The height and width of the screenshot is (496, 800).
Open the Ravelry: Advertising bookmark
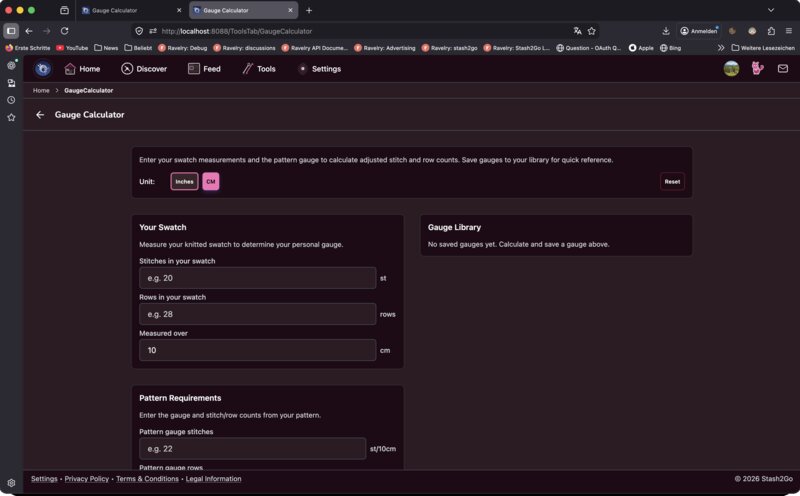click(385, 48)
